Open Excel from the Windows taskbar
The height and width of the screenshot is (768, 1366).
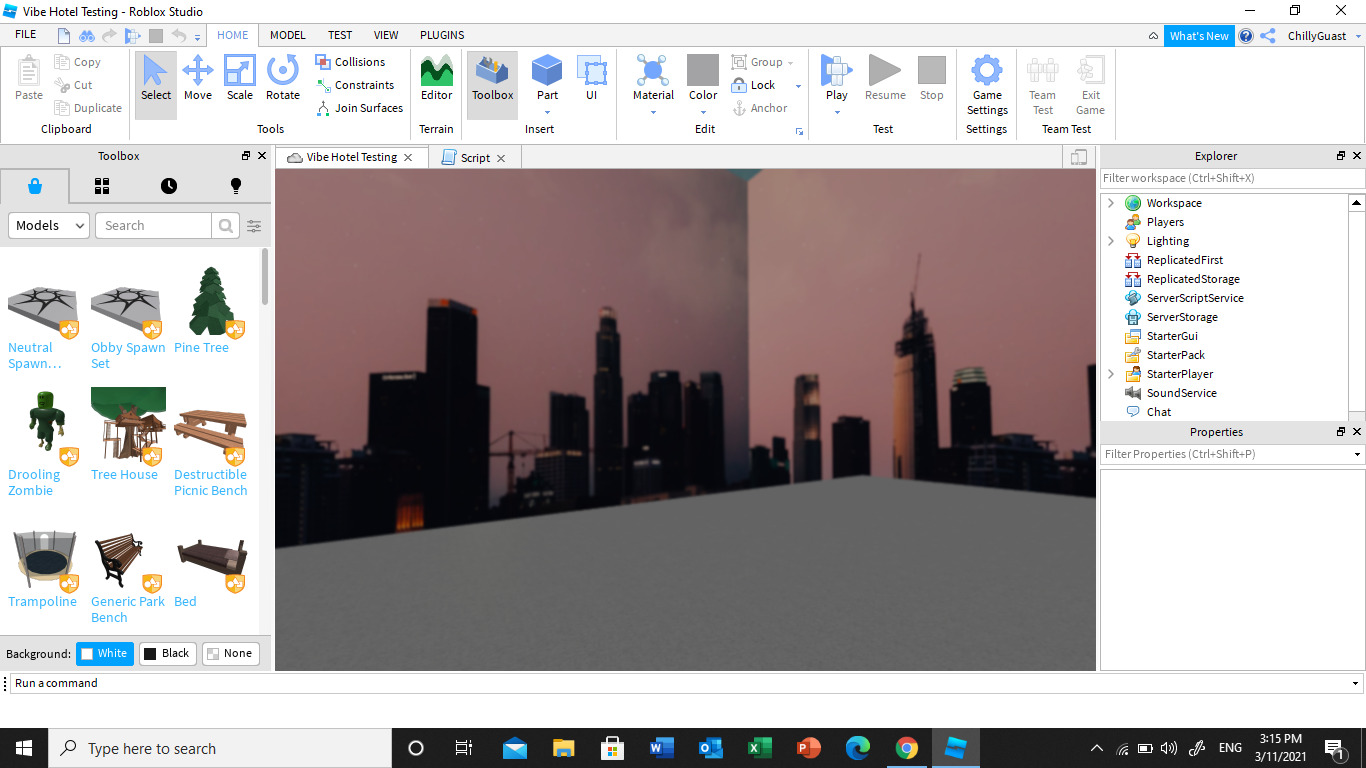click(x=760, y=748)
